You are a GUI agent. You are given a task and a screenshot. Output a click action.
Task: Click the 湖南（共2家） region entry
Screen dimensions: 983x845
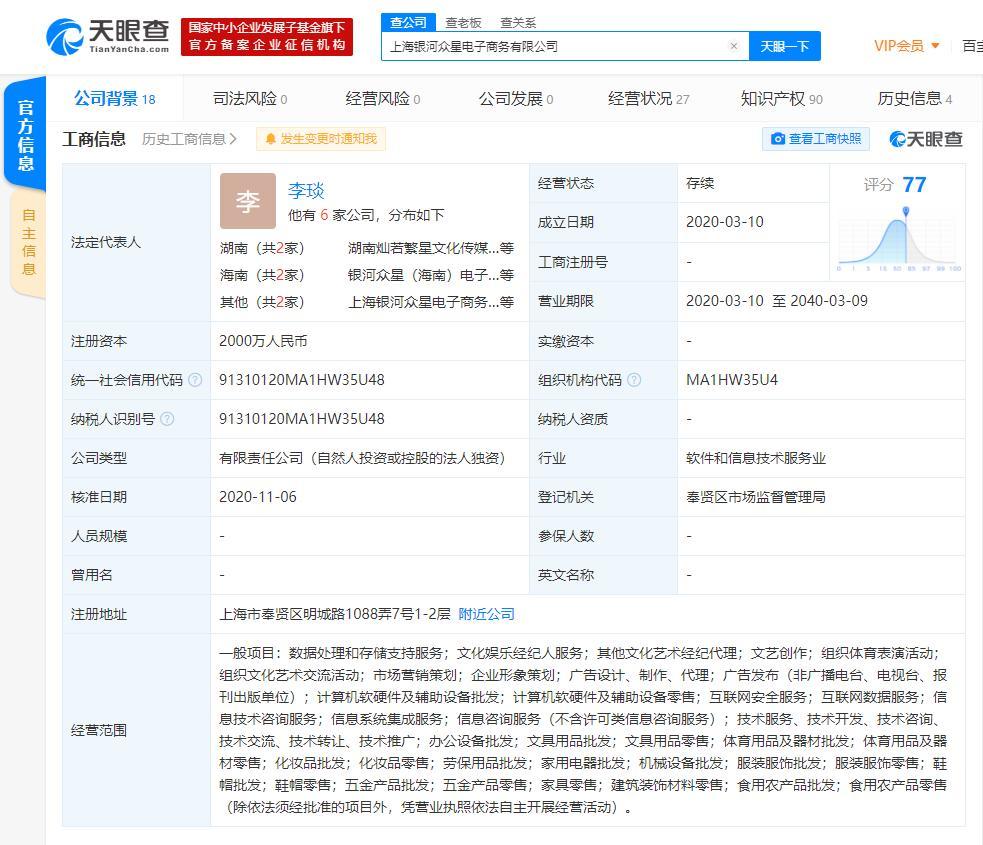click(x=262, y=248)
